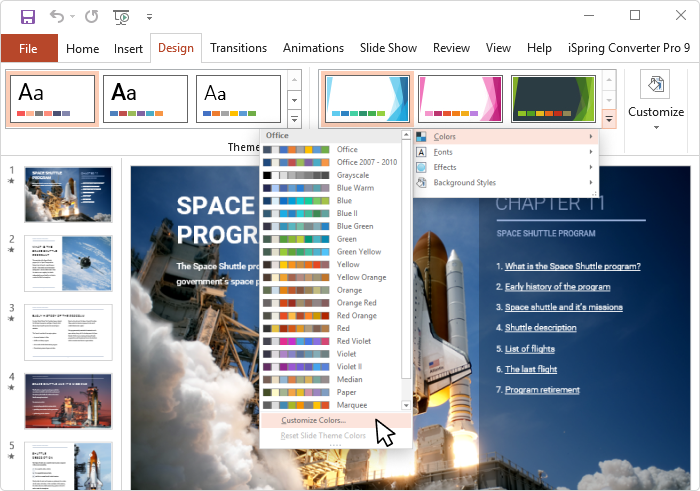Open Customize Quick Access Toolbar arrow

click(150, 17)
